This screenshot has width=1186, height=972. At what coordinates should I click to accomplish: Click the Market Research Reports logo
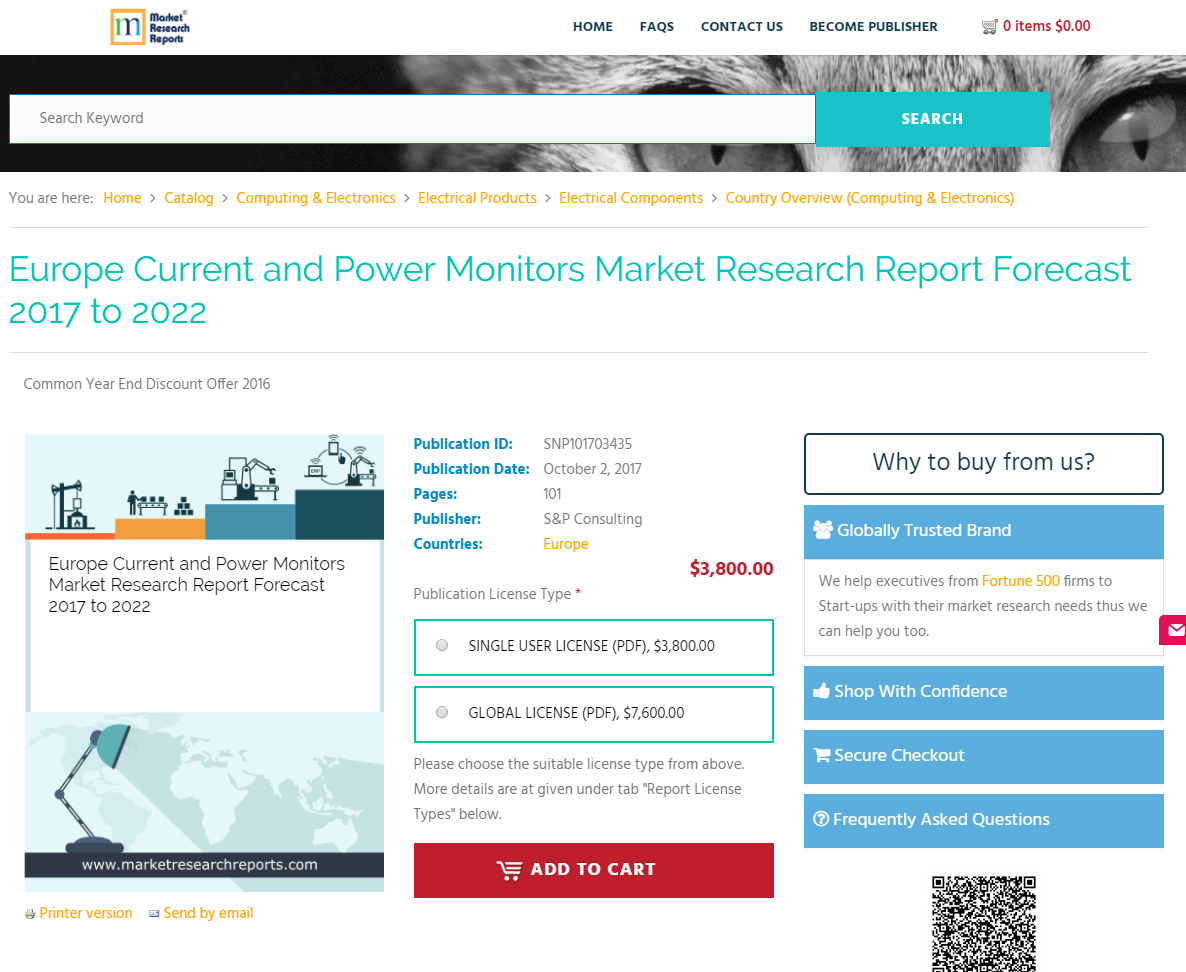pyautogui.click(x=150, y=27)
